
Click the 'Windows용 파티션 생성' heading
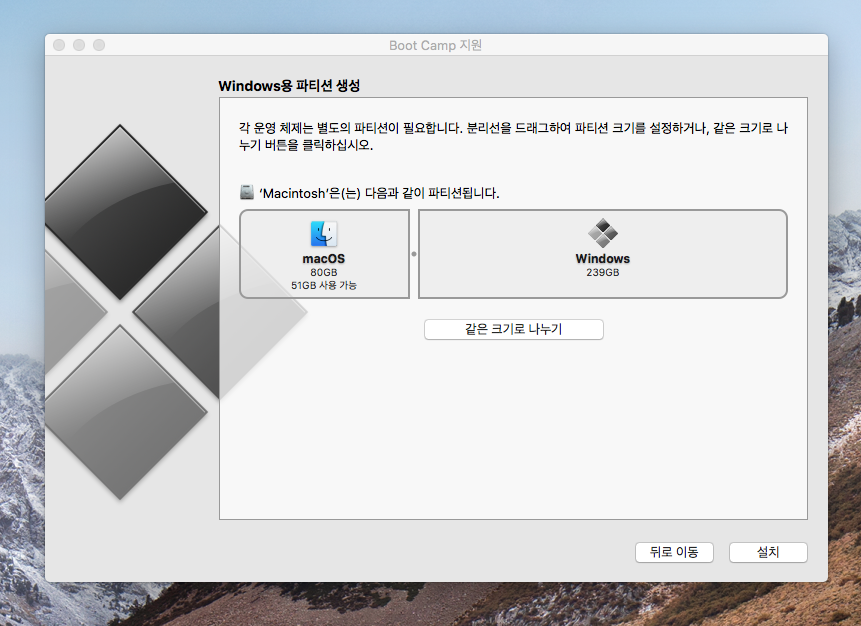(289, 86)
